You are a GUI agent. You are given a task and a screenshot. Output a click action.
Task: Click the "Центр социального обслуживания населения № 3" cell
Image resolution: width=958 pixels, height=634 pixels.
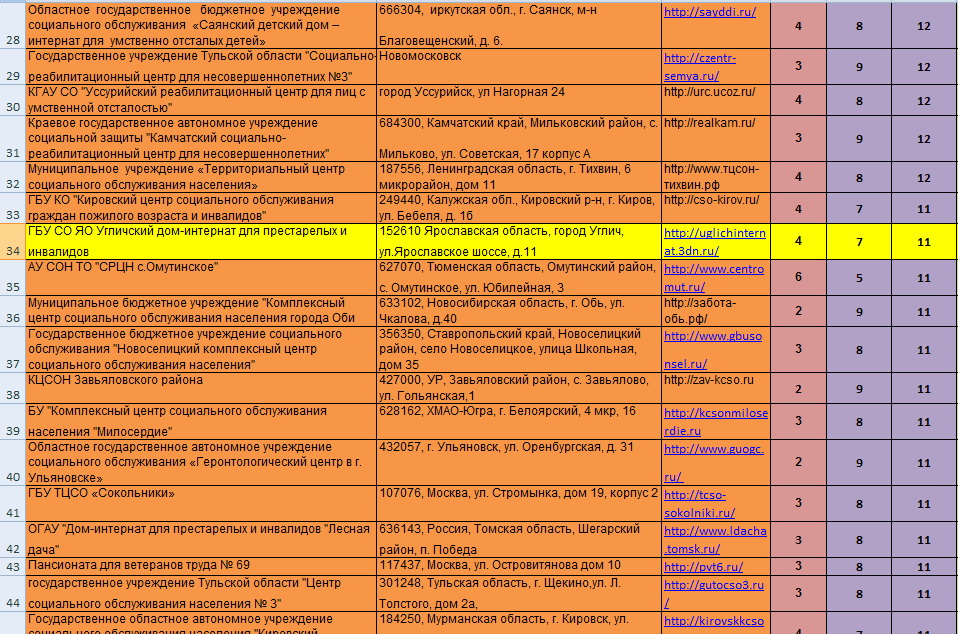201,593
